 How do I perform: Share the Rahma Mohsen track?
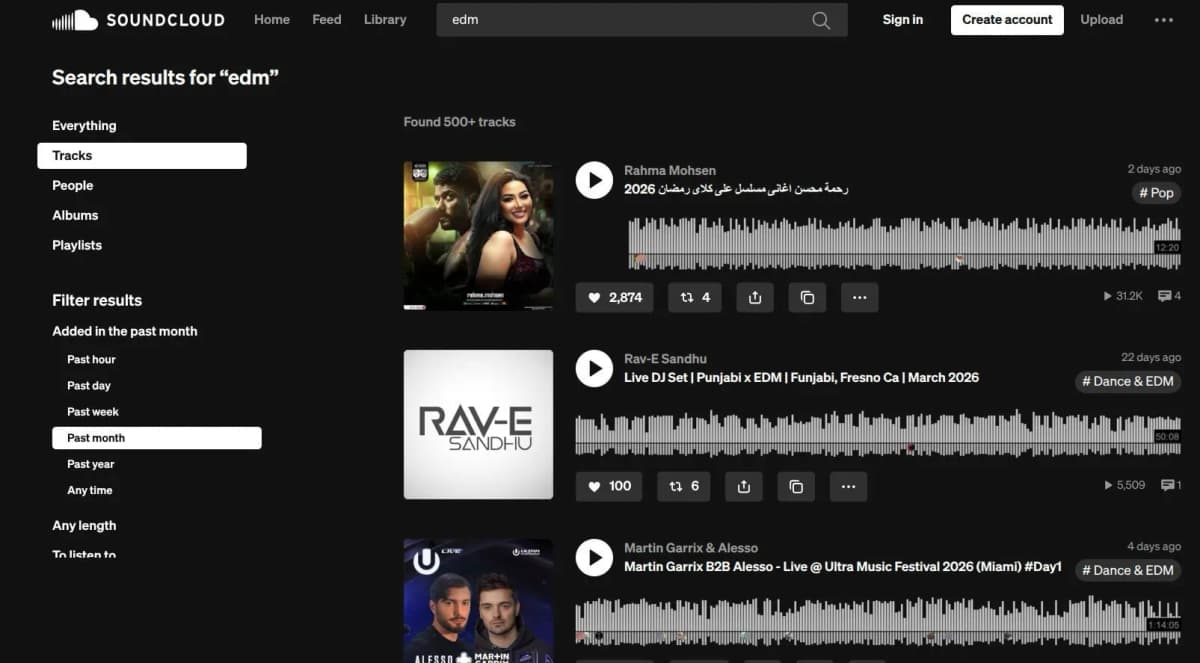(755, 297)
